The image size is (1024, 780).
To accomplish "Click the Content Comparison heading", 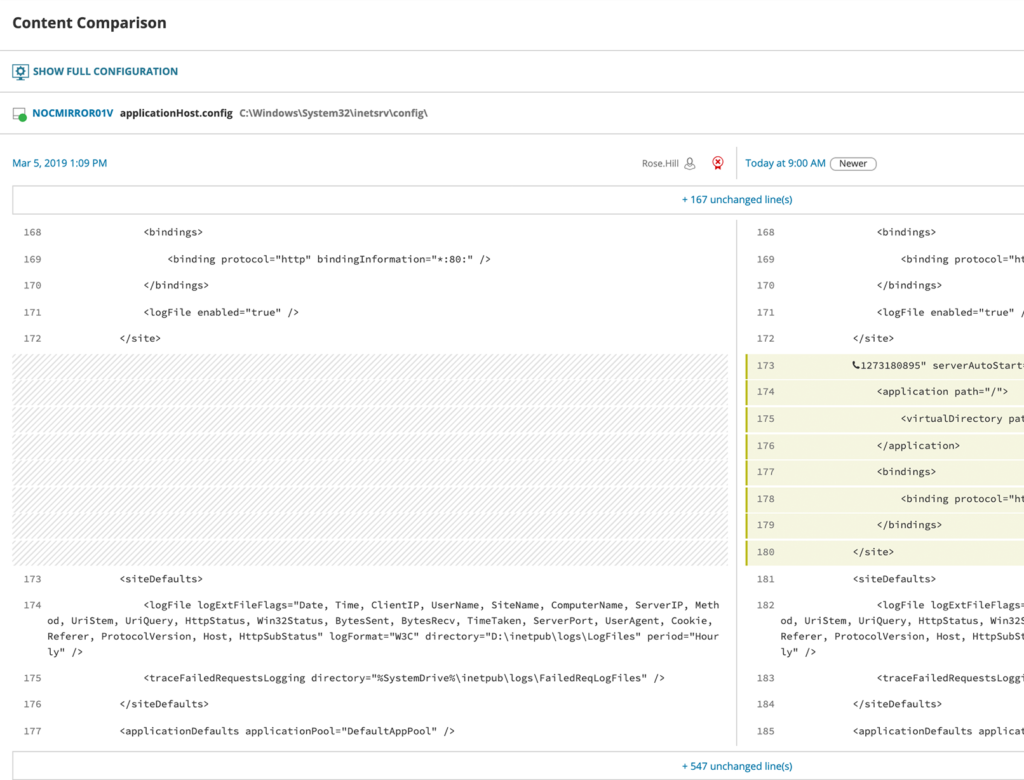I will 89,23.
